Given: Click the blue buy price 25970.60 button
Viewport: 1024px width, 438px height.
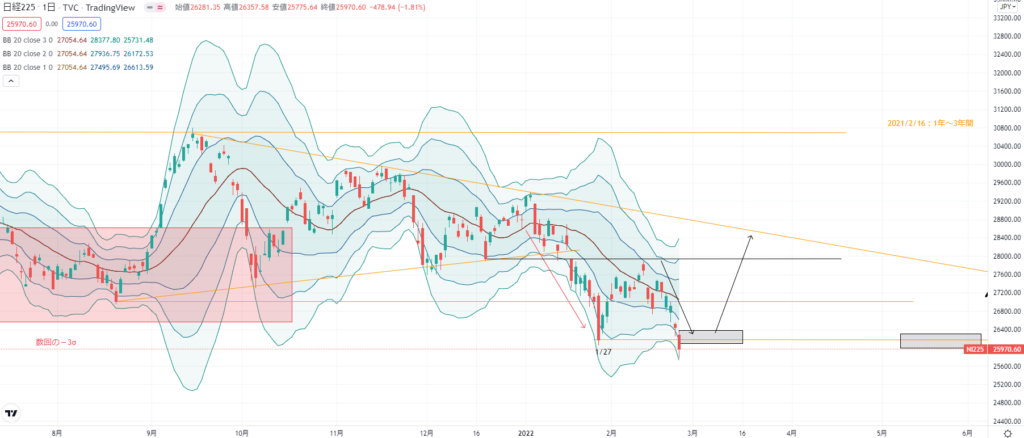Looking at the screenshot, I should (x=81, y=24).
